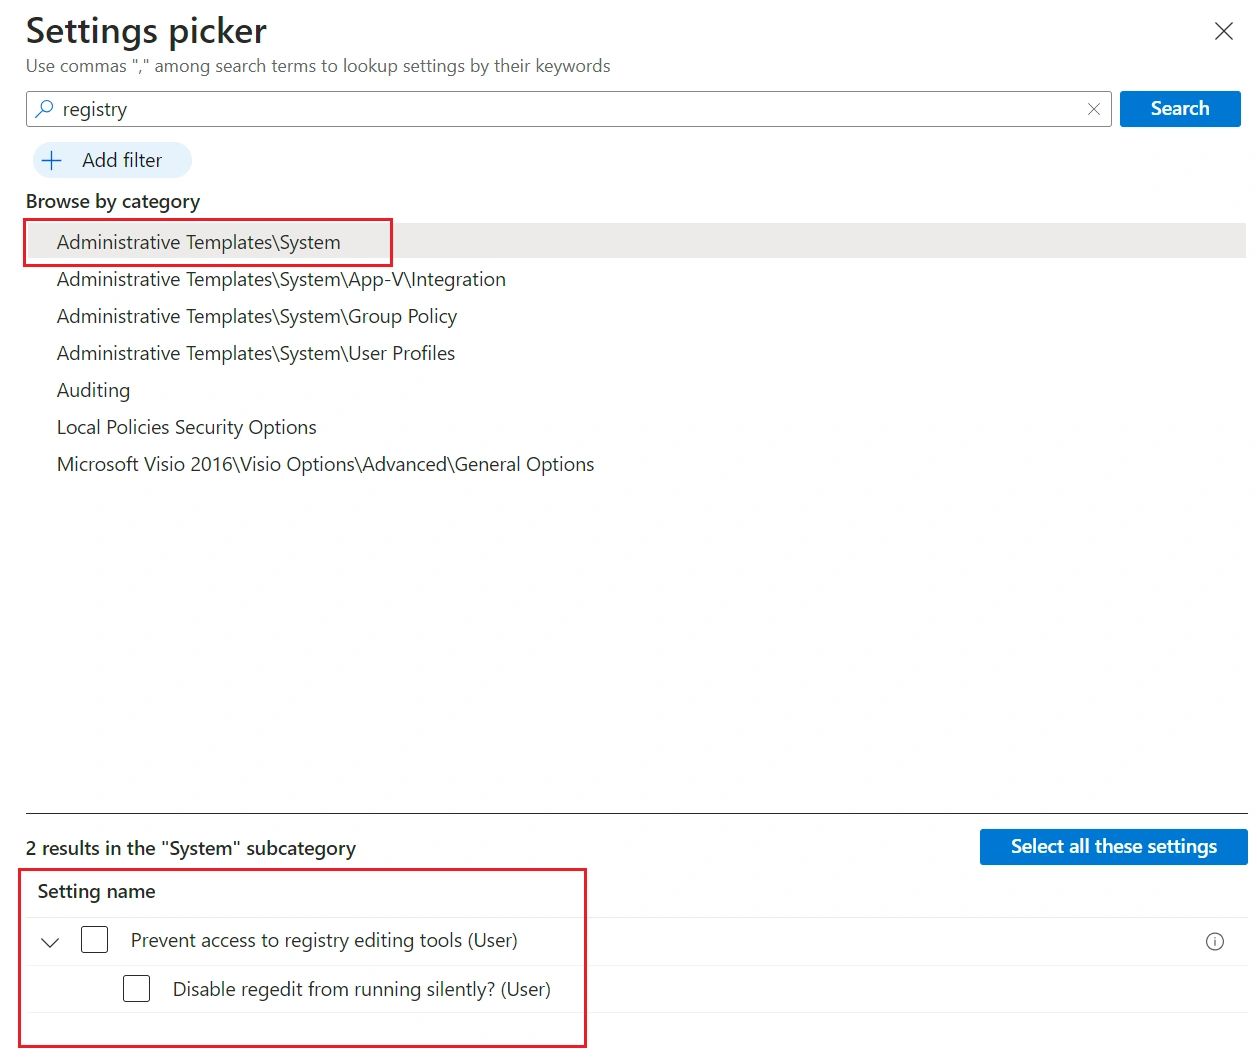Open the Add filter control
The image size is (1257, 1061).
click(x=111, y=160)
